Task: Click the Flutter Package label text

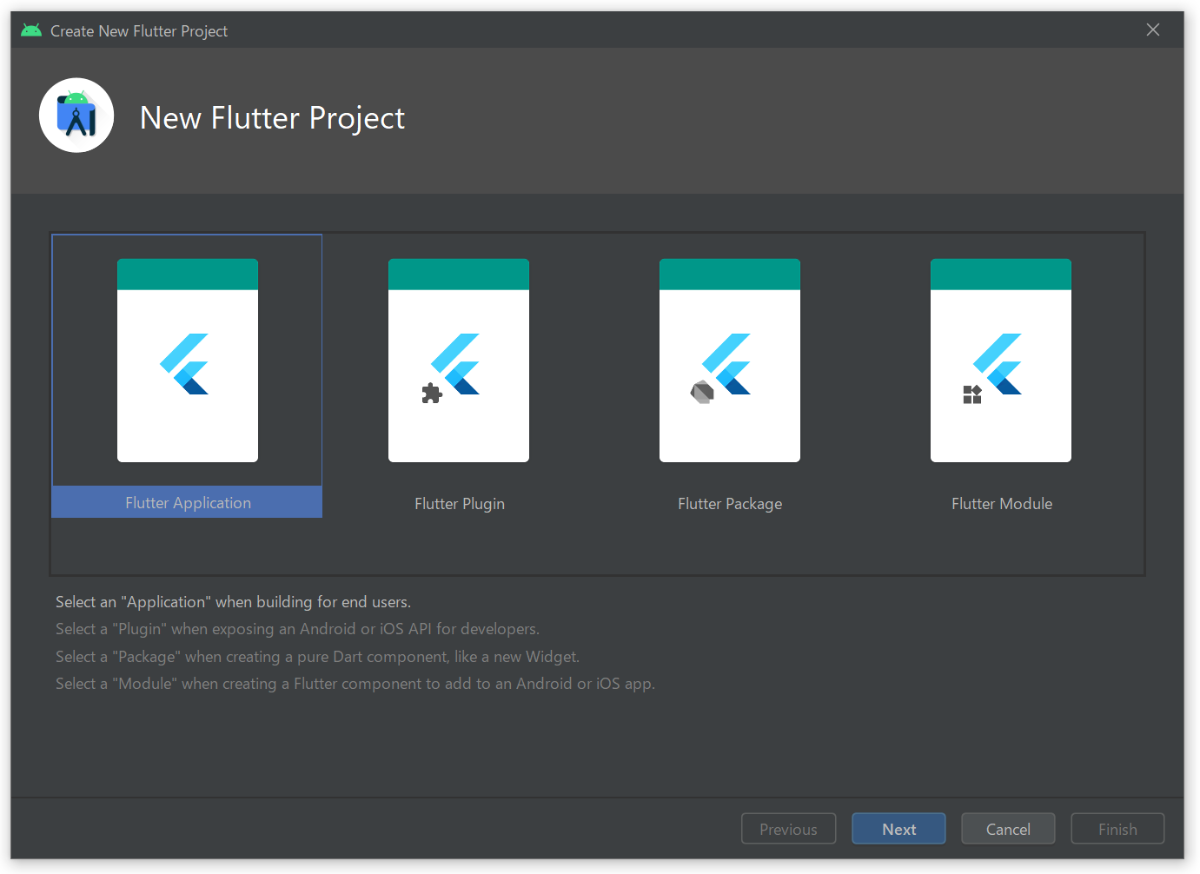Action: coord(729,503)
